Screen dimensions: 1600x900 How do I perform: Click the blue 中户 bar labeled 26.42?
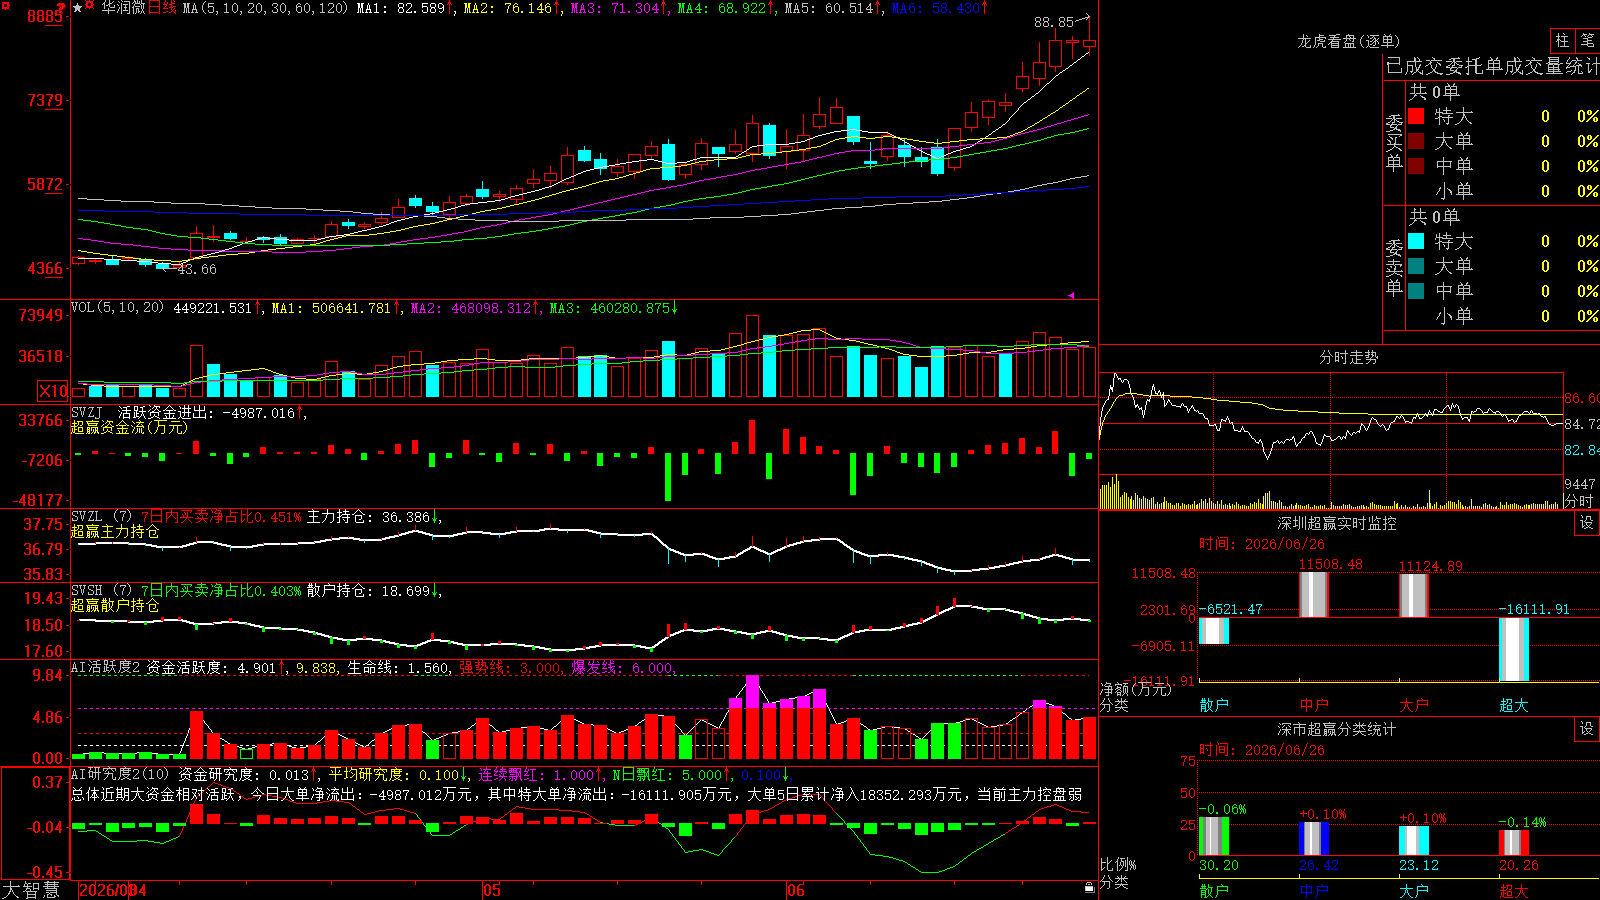pos(1314,839)
